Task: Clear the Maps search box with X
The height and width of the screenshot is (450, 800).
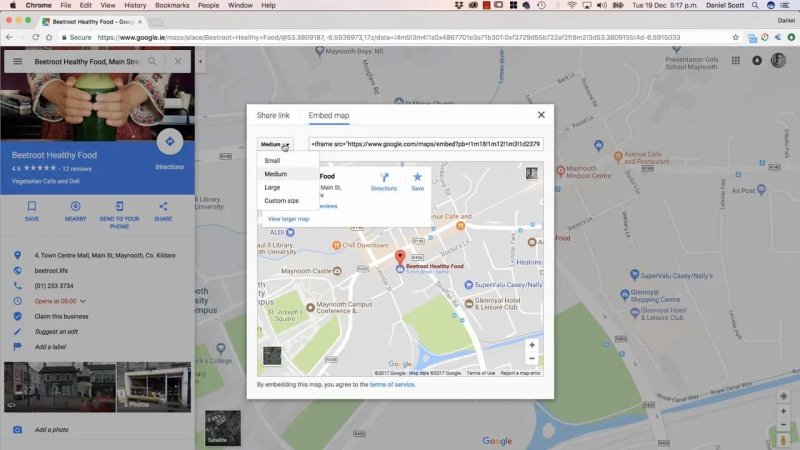Action: tap(178, 61)
